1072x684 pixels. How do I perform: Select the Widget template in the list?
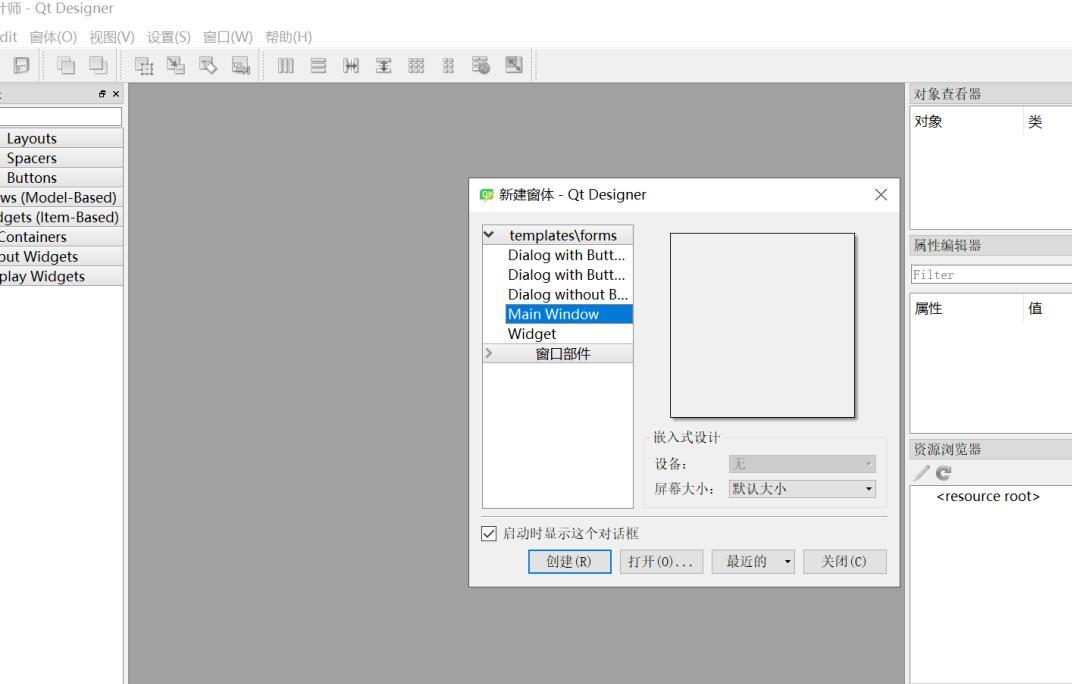point(532,334)
